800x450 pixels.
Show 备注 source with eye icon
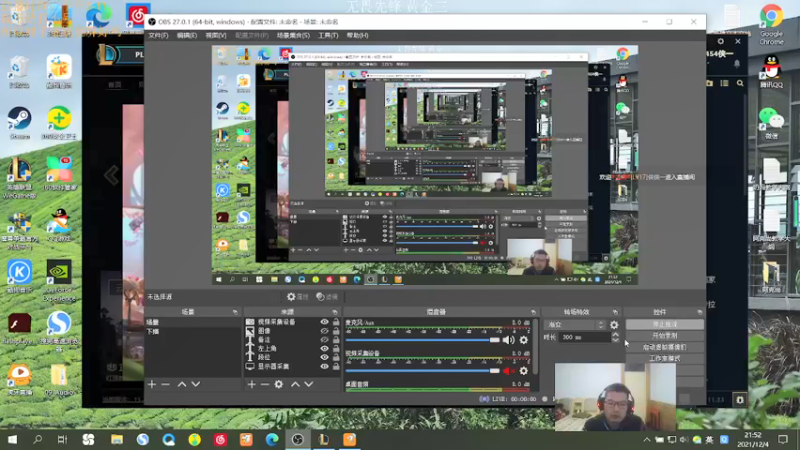click(324, 339)
